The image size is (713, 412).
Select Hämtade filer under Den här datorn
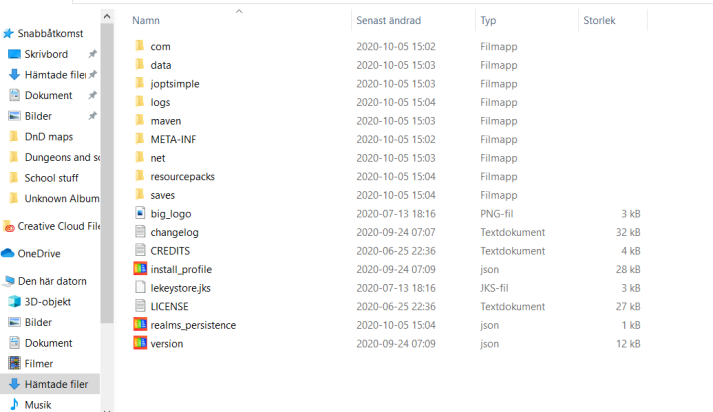[x=56, y=384]
